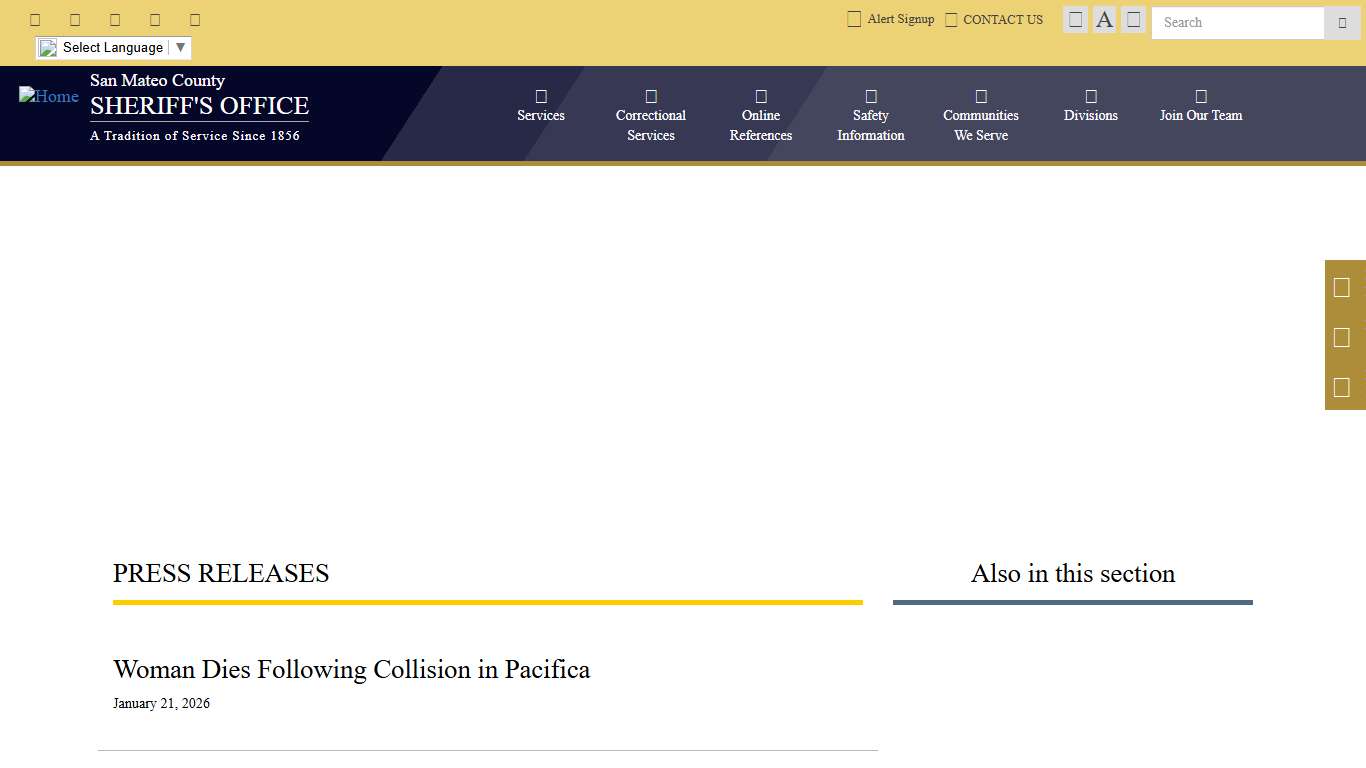Click the bottom icon on the right sidebar
This screenshot has height=768, width=1366.
[1344, 387]
